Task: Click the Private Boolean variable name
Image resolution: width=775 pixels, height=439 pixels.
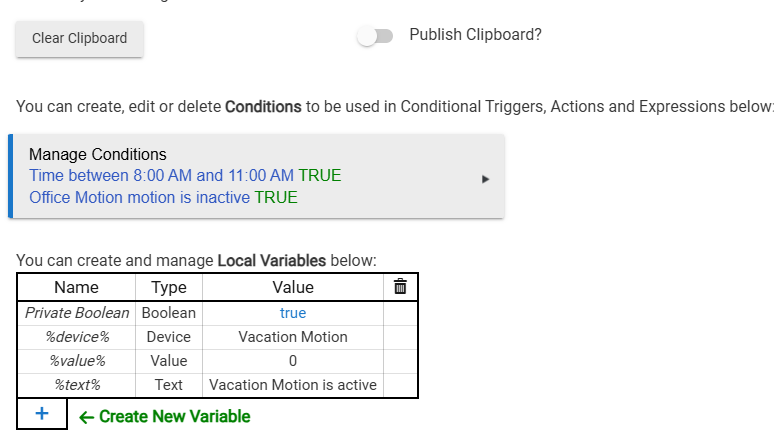Action: pyautogui.click(x=77, y=313)
